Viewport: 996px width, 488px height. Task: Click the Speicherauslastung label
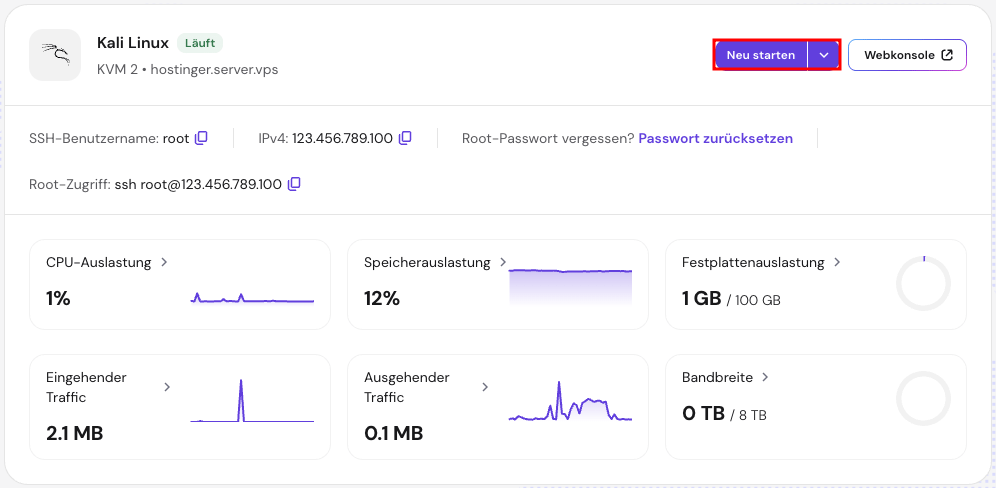click(x=427, y=262)
